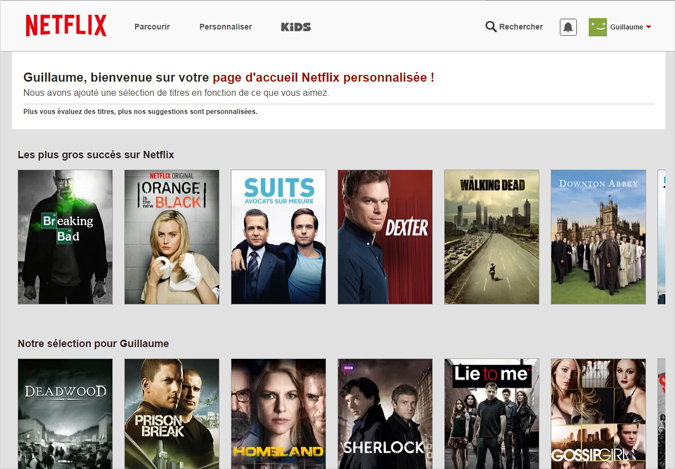Image resolution: width=675 pixels, height=469 pixels.
Task: Choose the Suits poster
Action: (x=278, y=237)
